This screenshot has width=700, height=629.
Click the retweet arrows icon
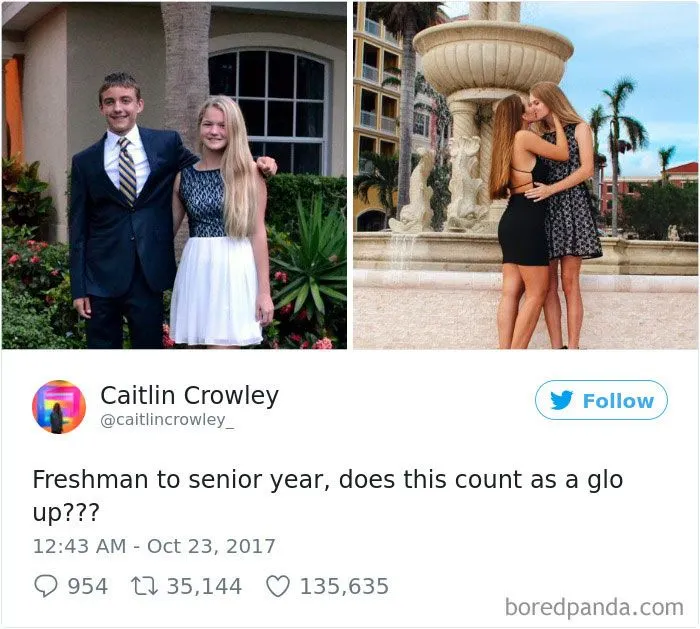(144, 586)
